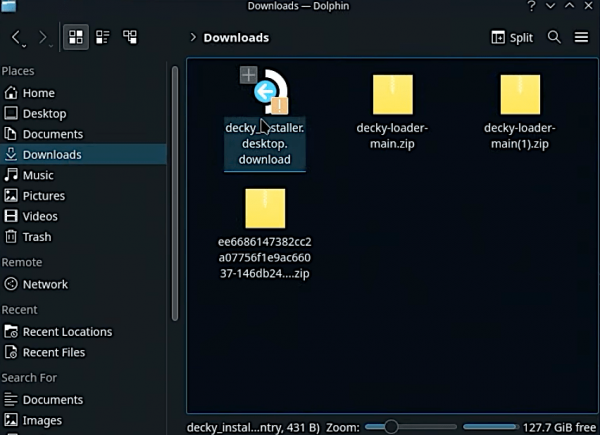Expand the breadcrumb chevron before Downloads
This screenshot has width=600, height=435.
pos(193,37)
